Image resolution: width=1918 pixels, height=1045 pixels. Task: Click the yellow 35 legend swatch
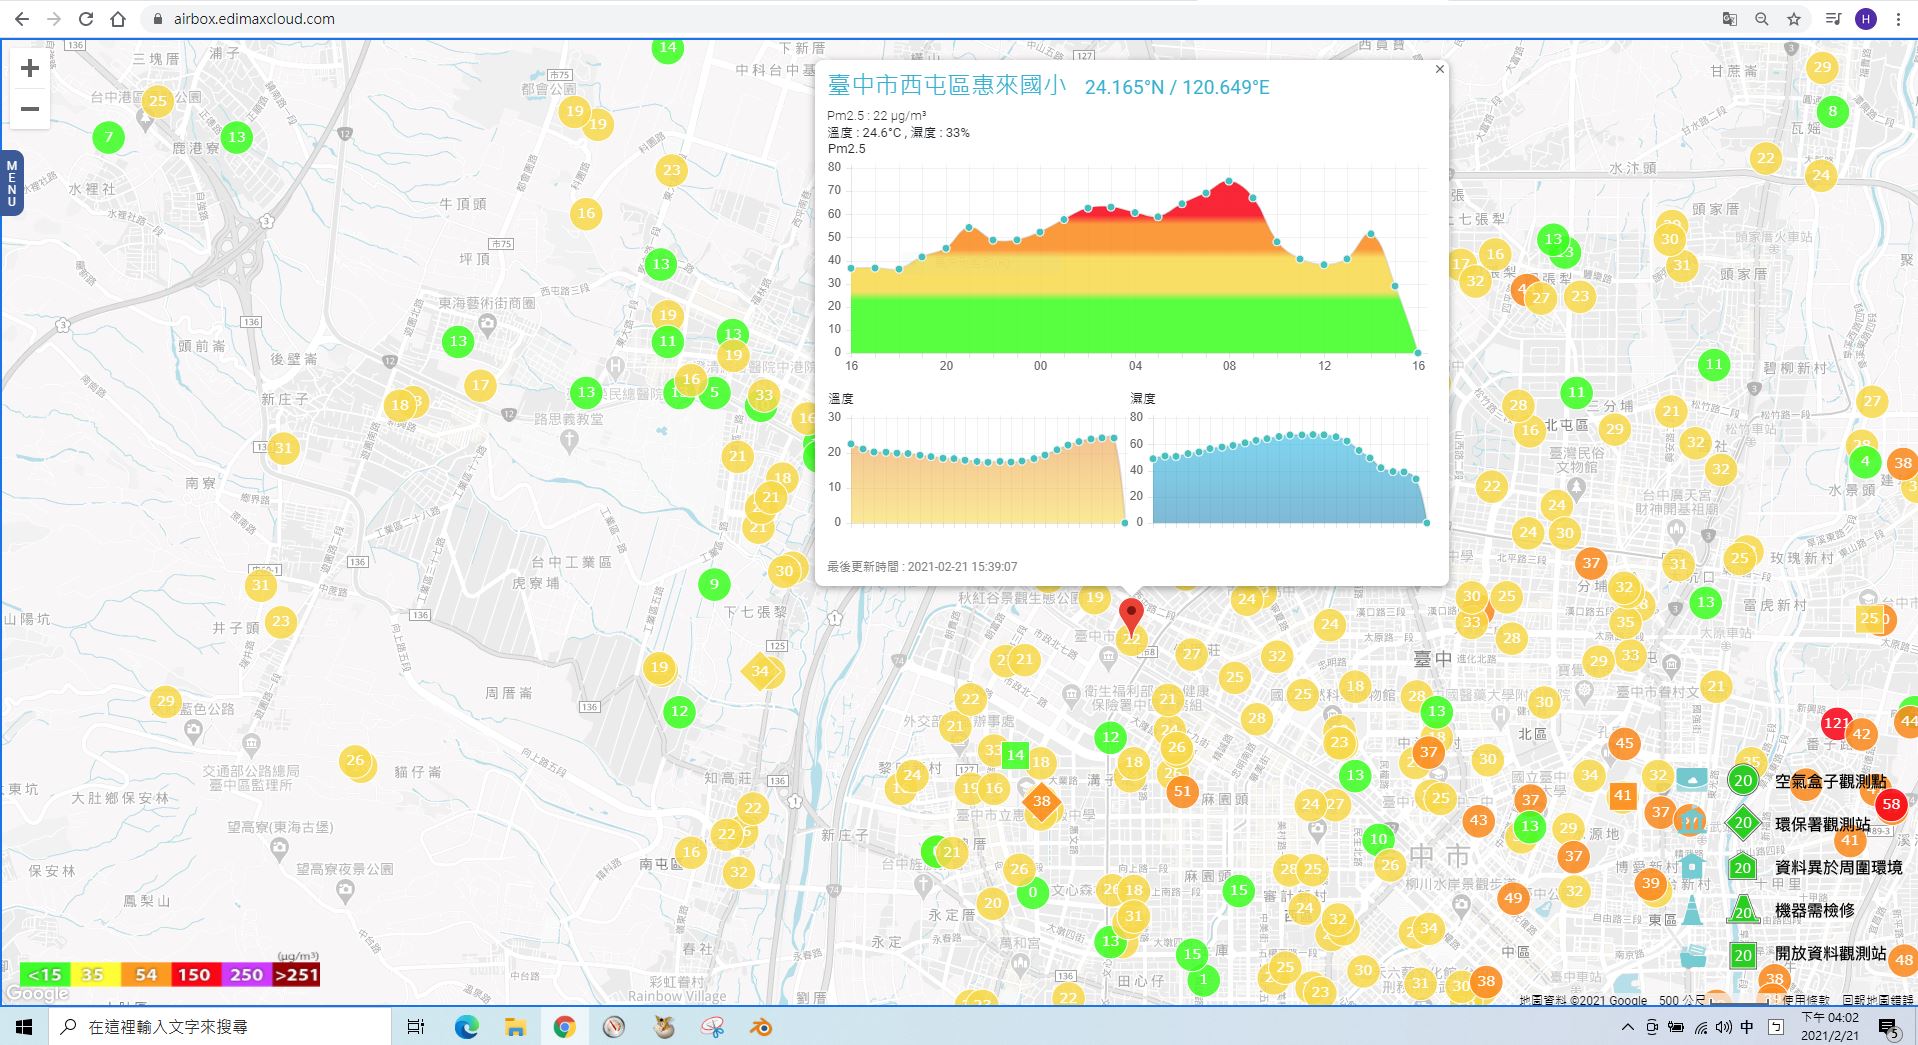95,974
